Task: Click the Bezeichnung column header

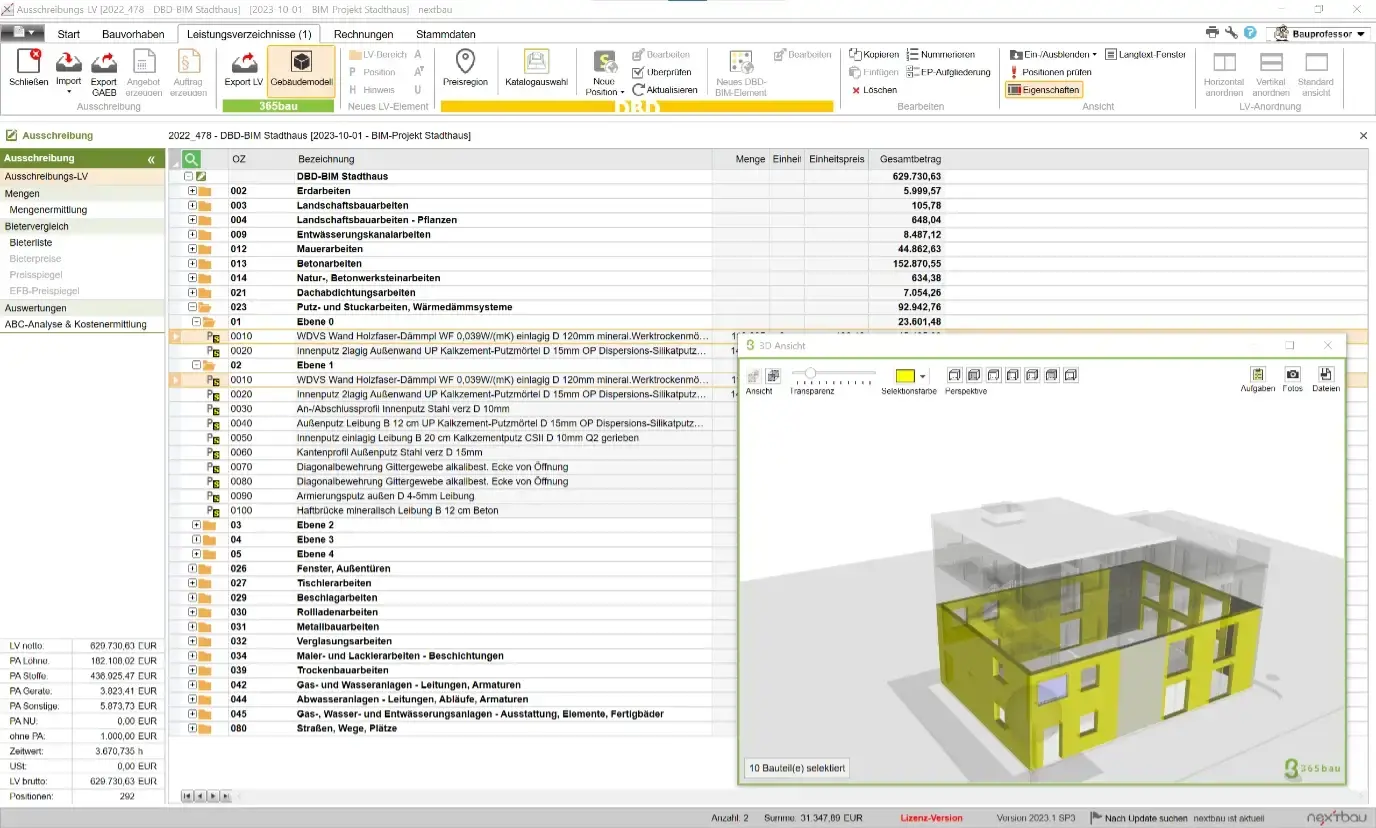Action: pyautogui.click(x=326, y=159)
